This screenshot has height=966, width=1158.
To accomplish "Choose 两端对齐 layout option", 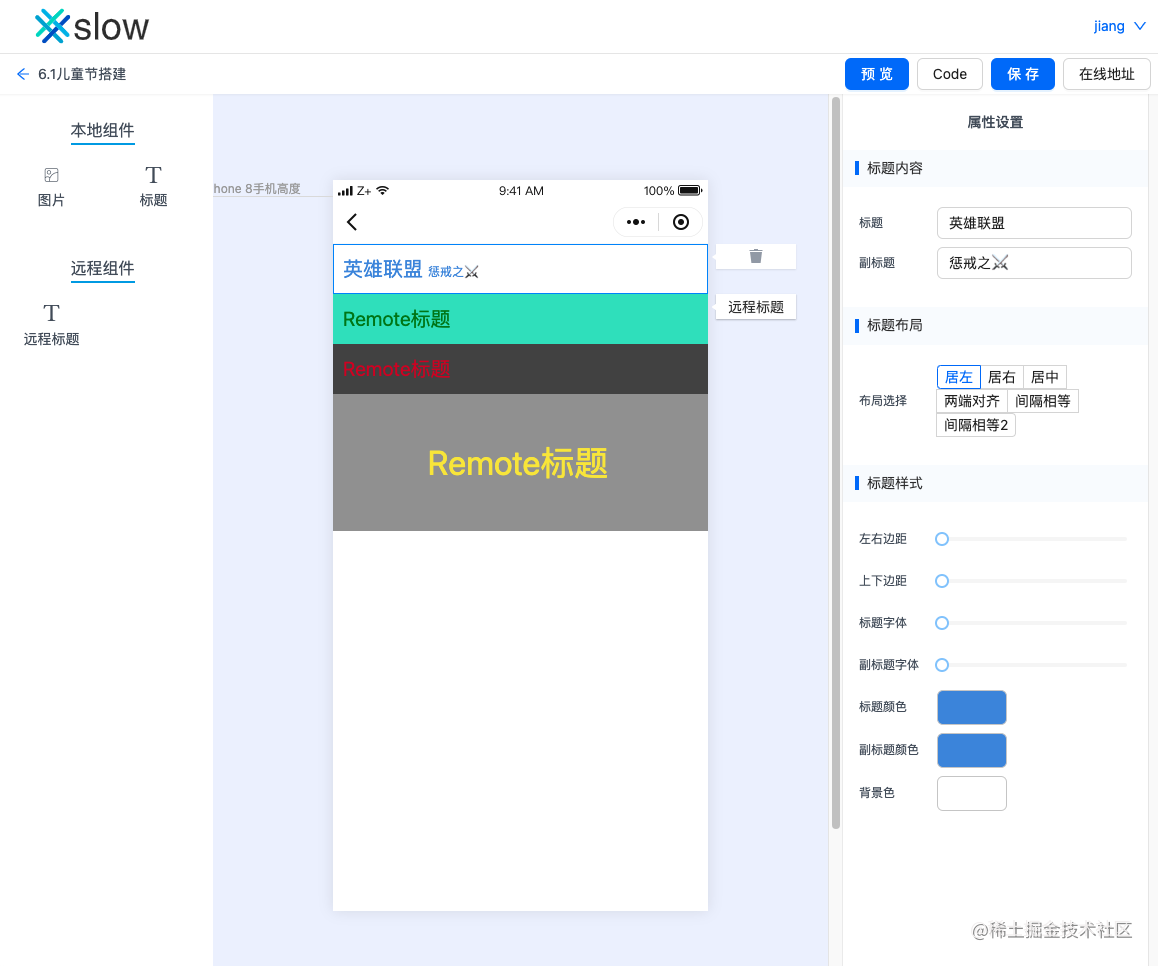I will [x=972, y=401].
